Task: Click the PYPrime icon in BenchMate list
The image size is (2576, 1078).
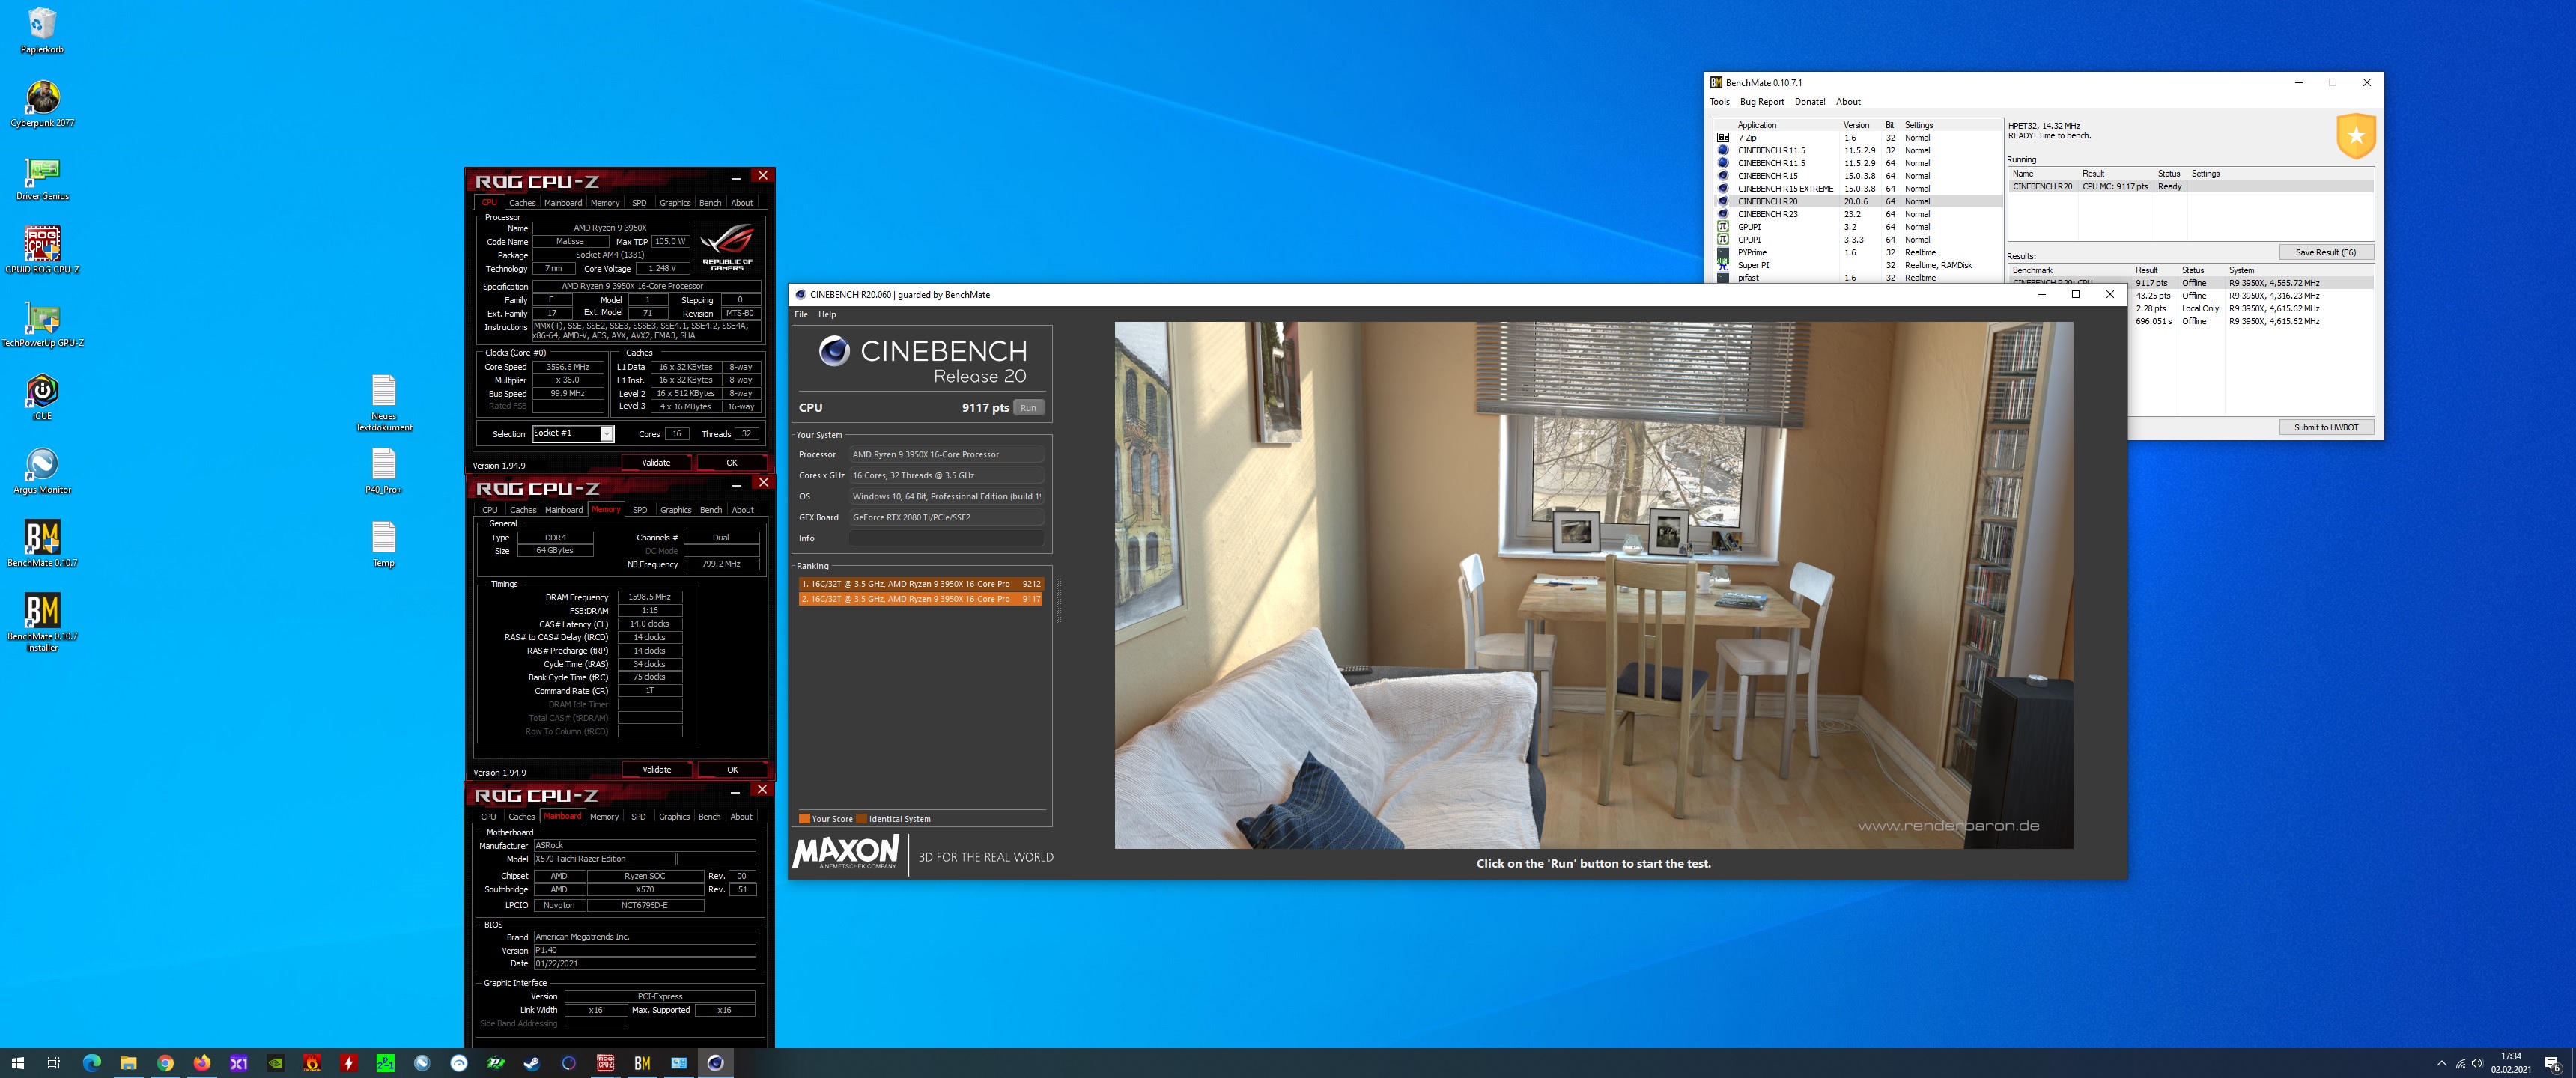Action: coord(1723,252)
